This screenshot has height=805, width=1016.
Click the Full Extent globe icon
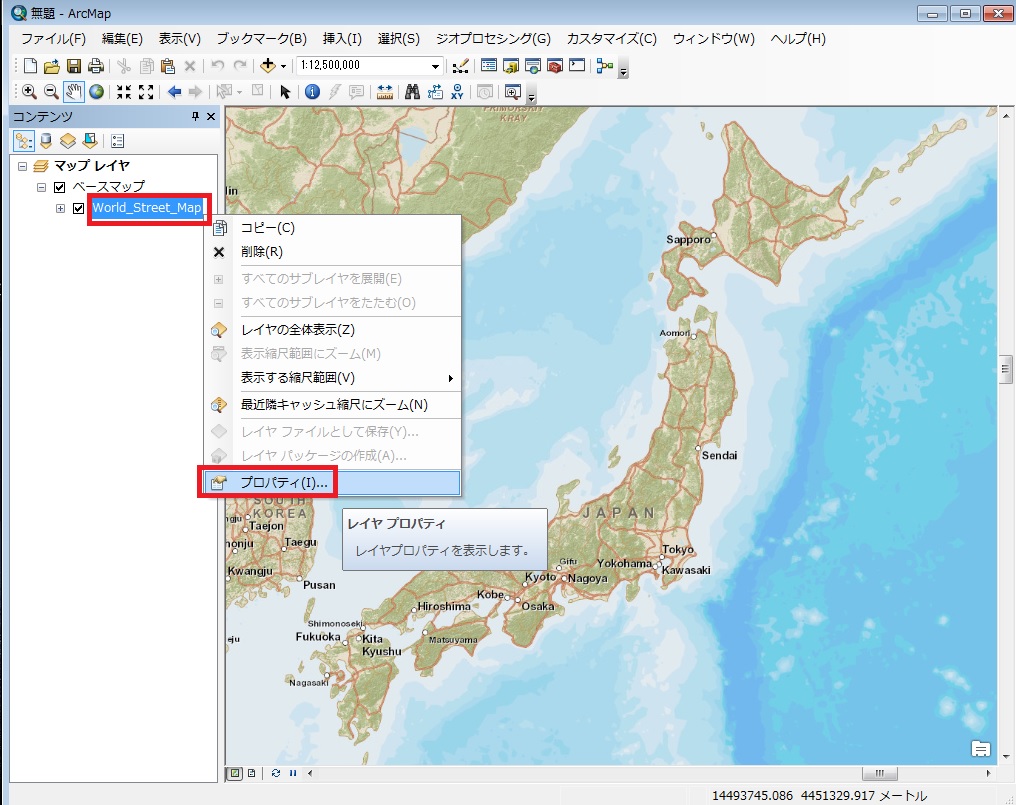pyautogui.click(x=96, y=92)
